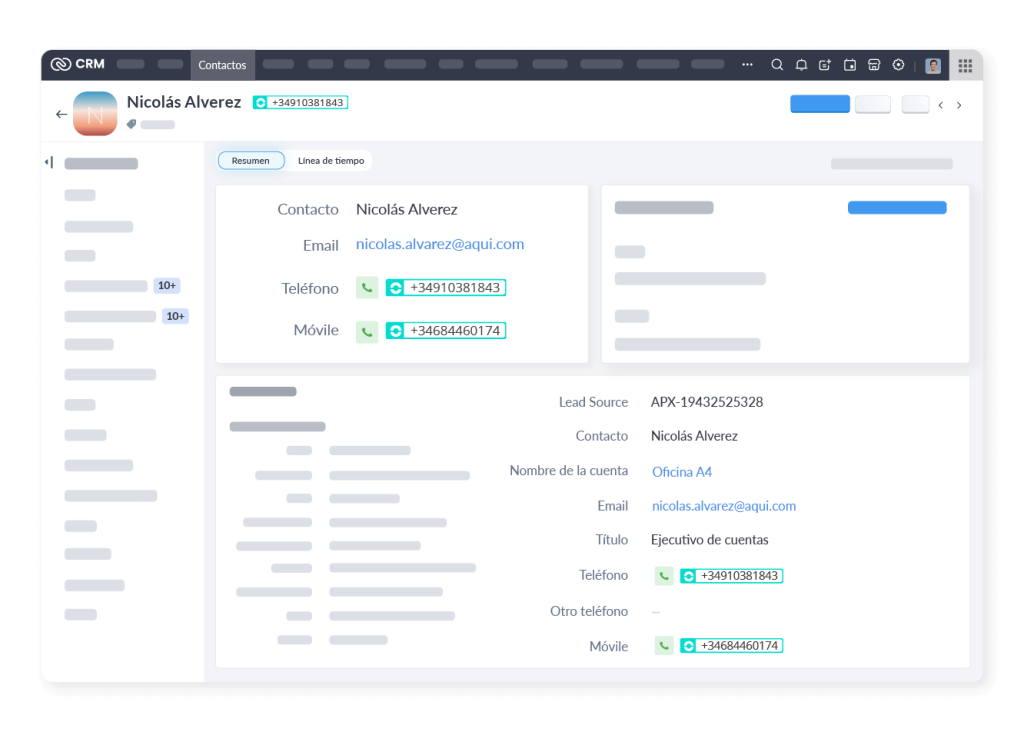Open the marketplace store icon
Screen dimensions: 1024x732
[874, 65]
